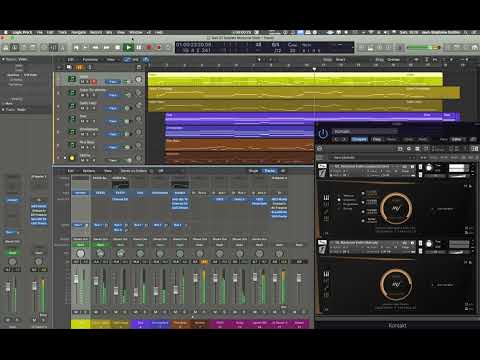Click Paste in the Kontakt plug-in header

(391, 139)
